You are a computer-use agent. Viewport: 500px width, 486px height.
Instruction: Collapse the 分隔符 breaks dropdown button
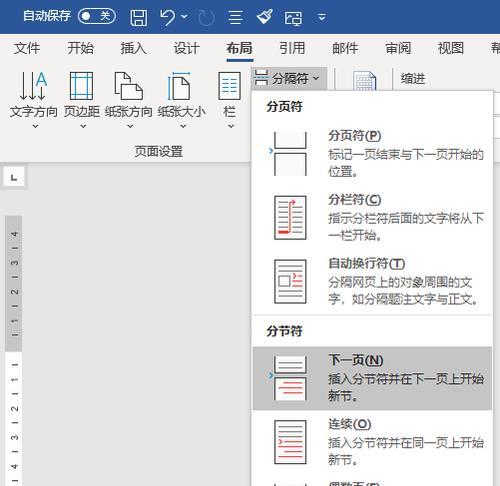289,79
